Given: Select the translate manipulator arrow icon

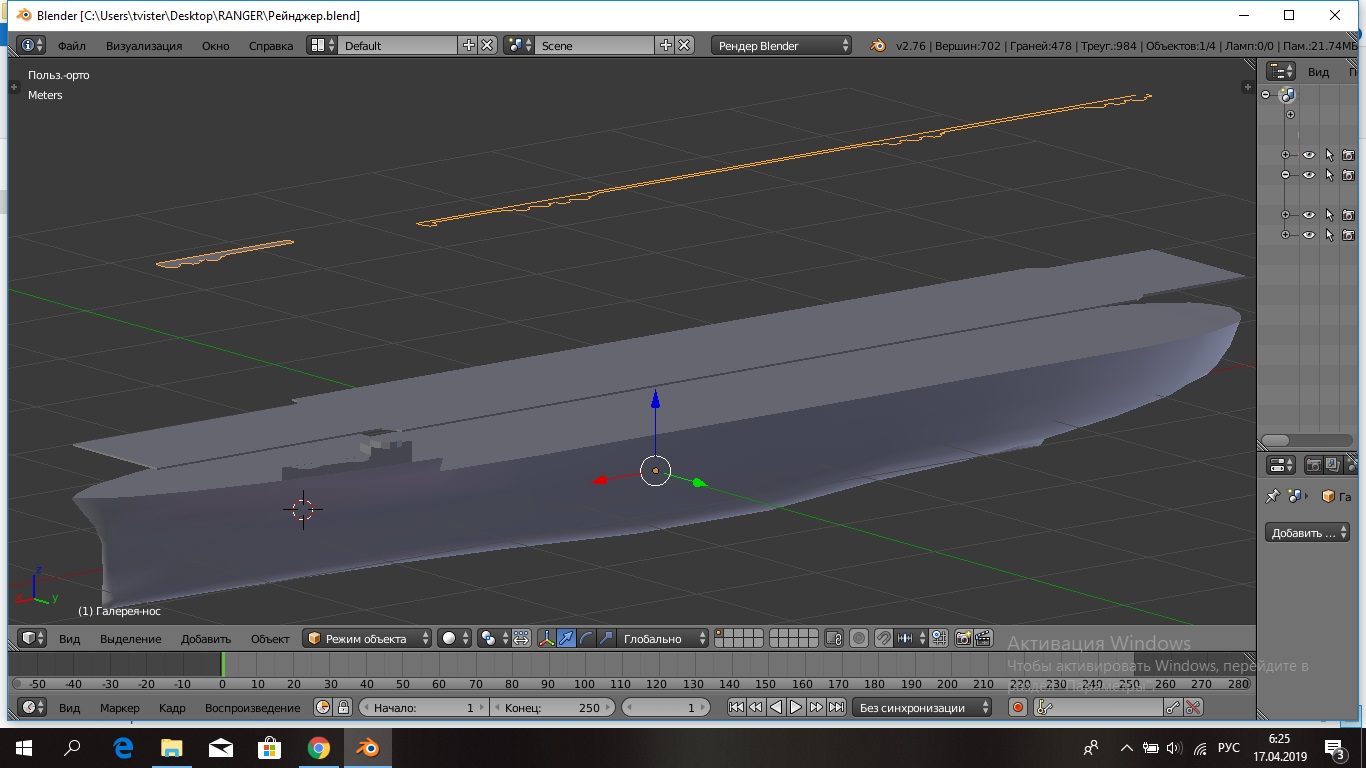Looking at the screenshot, I should [567, 638].
